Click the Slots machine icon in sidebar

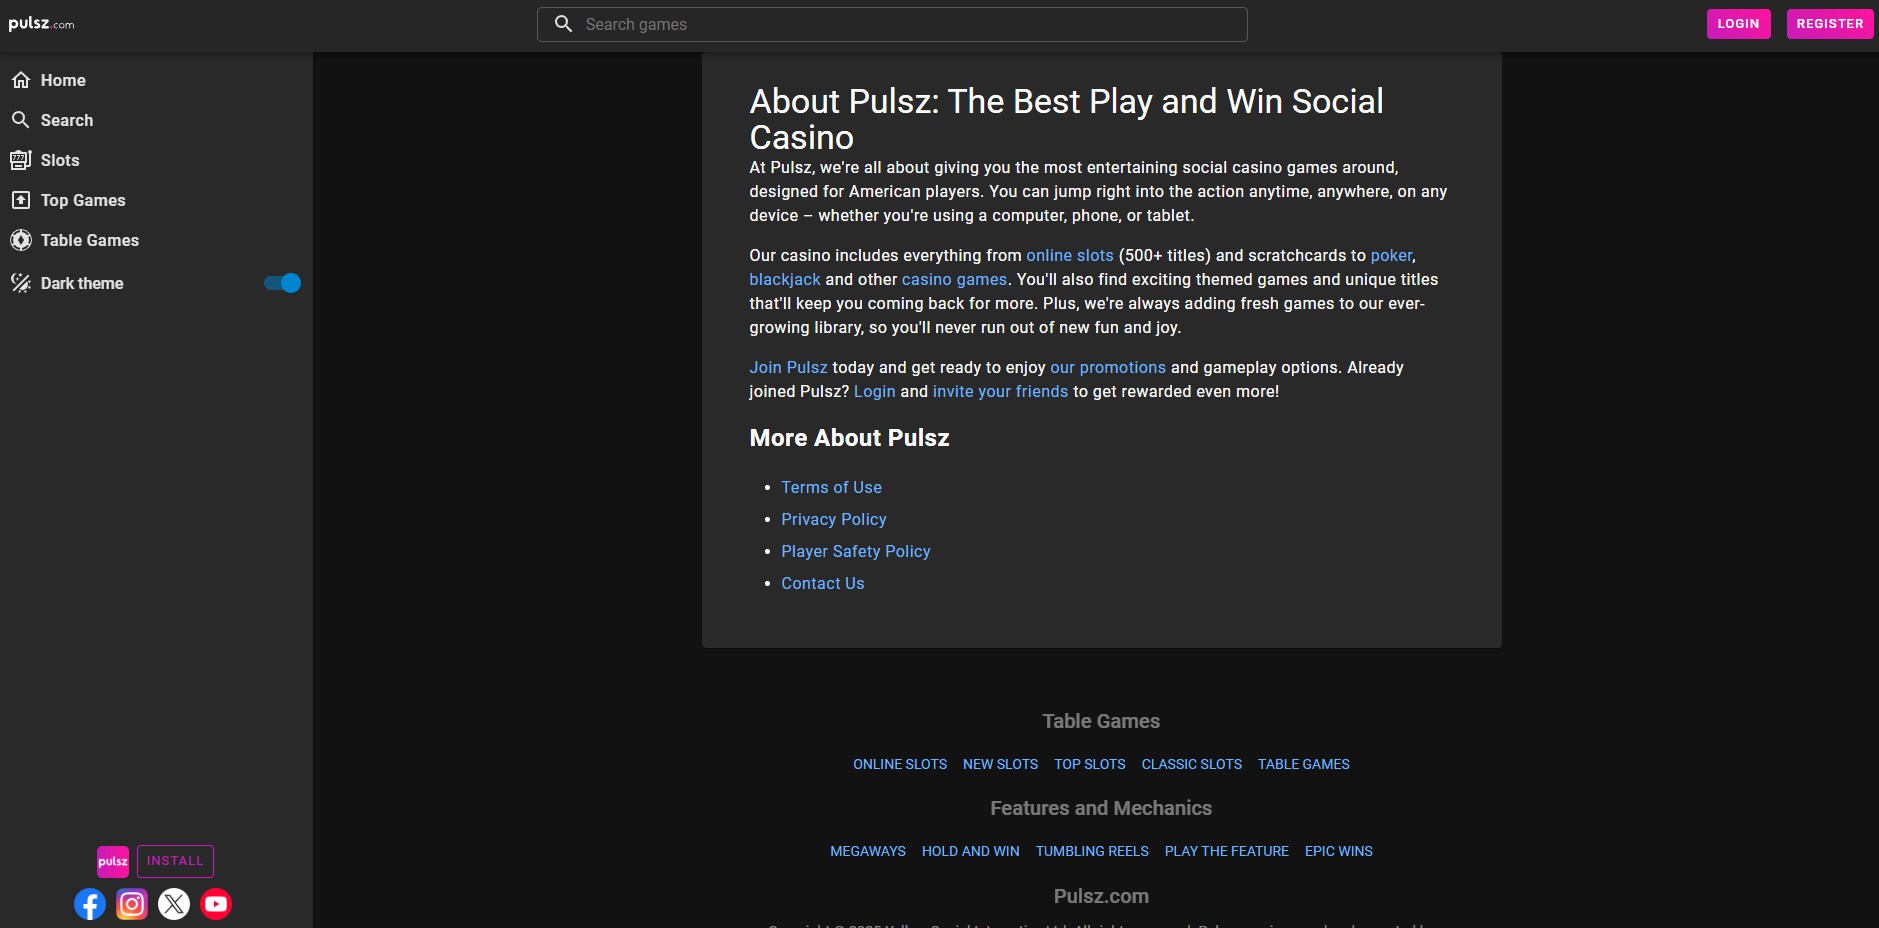click(x=21, y=160)
